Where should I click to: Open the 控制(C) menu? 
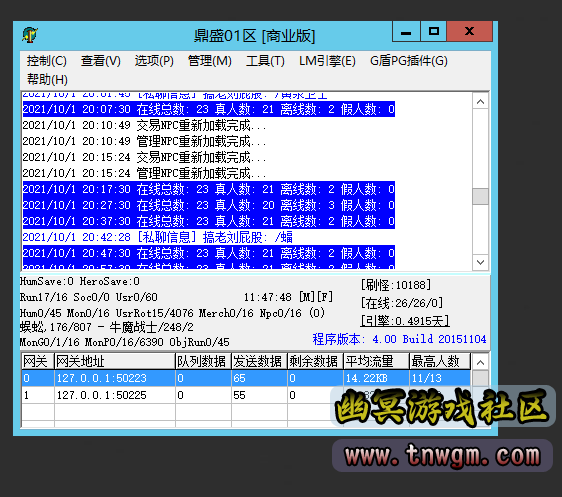tap(47, 61)
